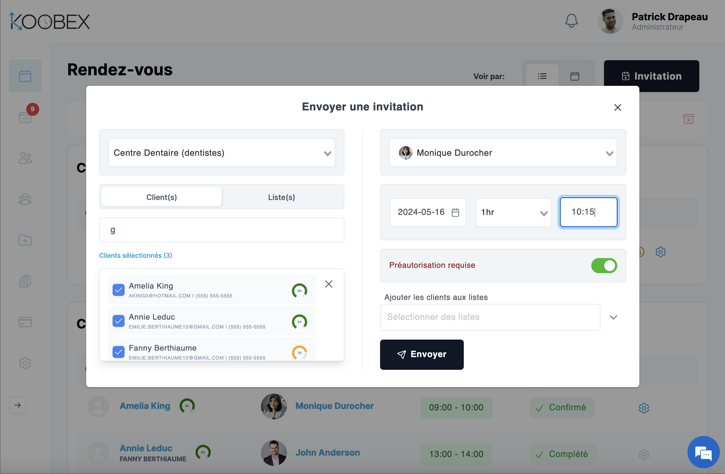Switch to calendar view icon
The image size is (725, 474).
pyautogui.click(x=575, y=76)
